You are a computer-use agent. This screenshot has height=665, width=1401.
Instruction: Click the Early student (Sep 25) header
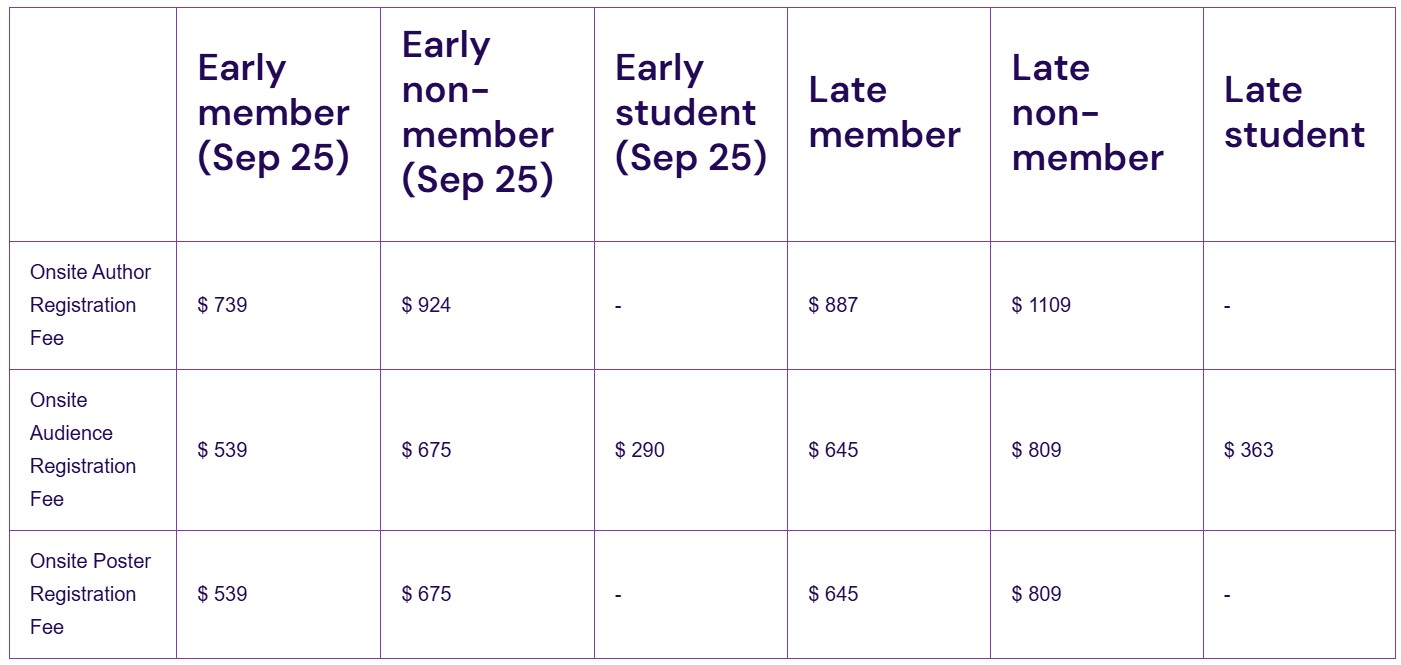pos(691,112)
